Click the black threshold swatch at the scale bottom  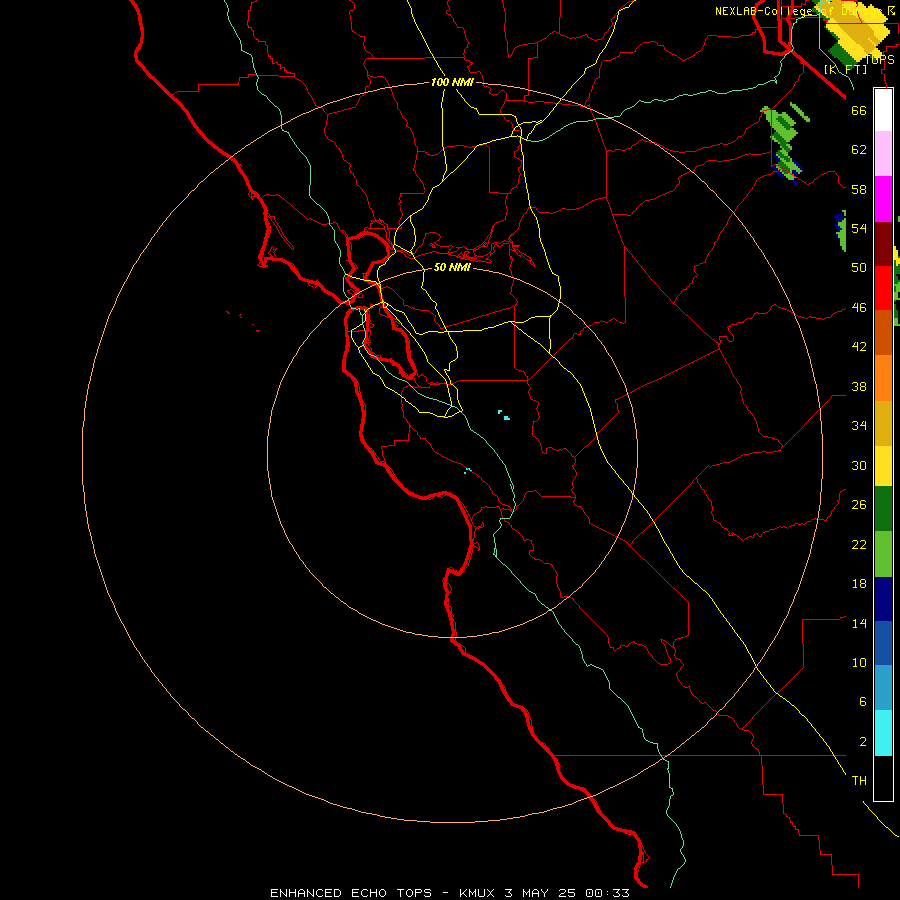[x=883, y=778]
